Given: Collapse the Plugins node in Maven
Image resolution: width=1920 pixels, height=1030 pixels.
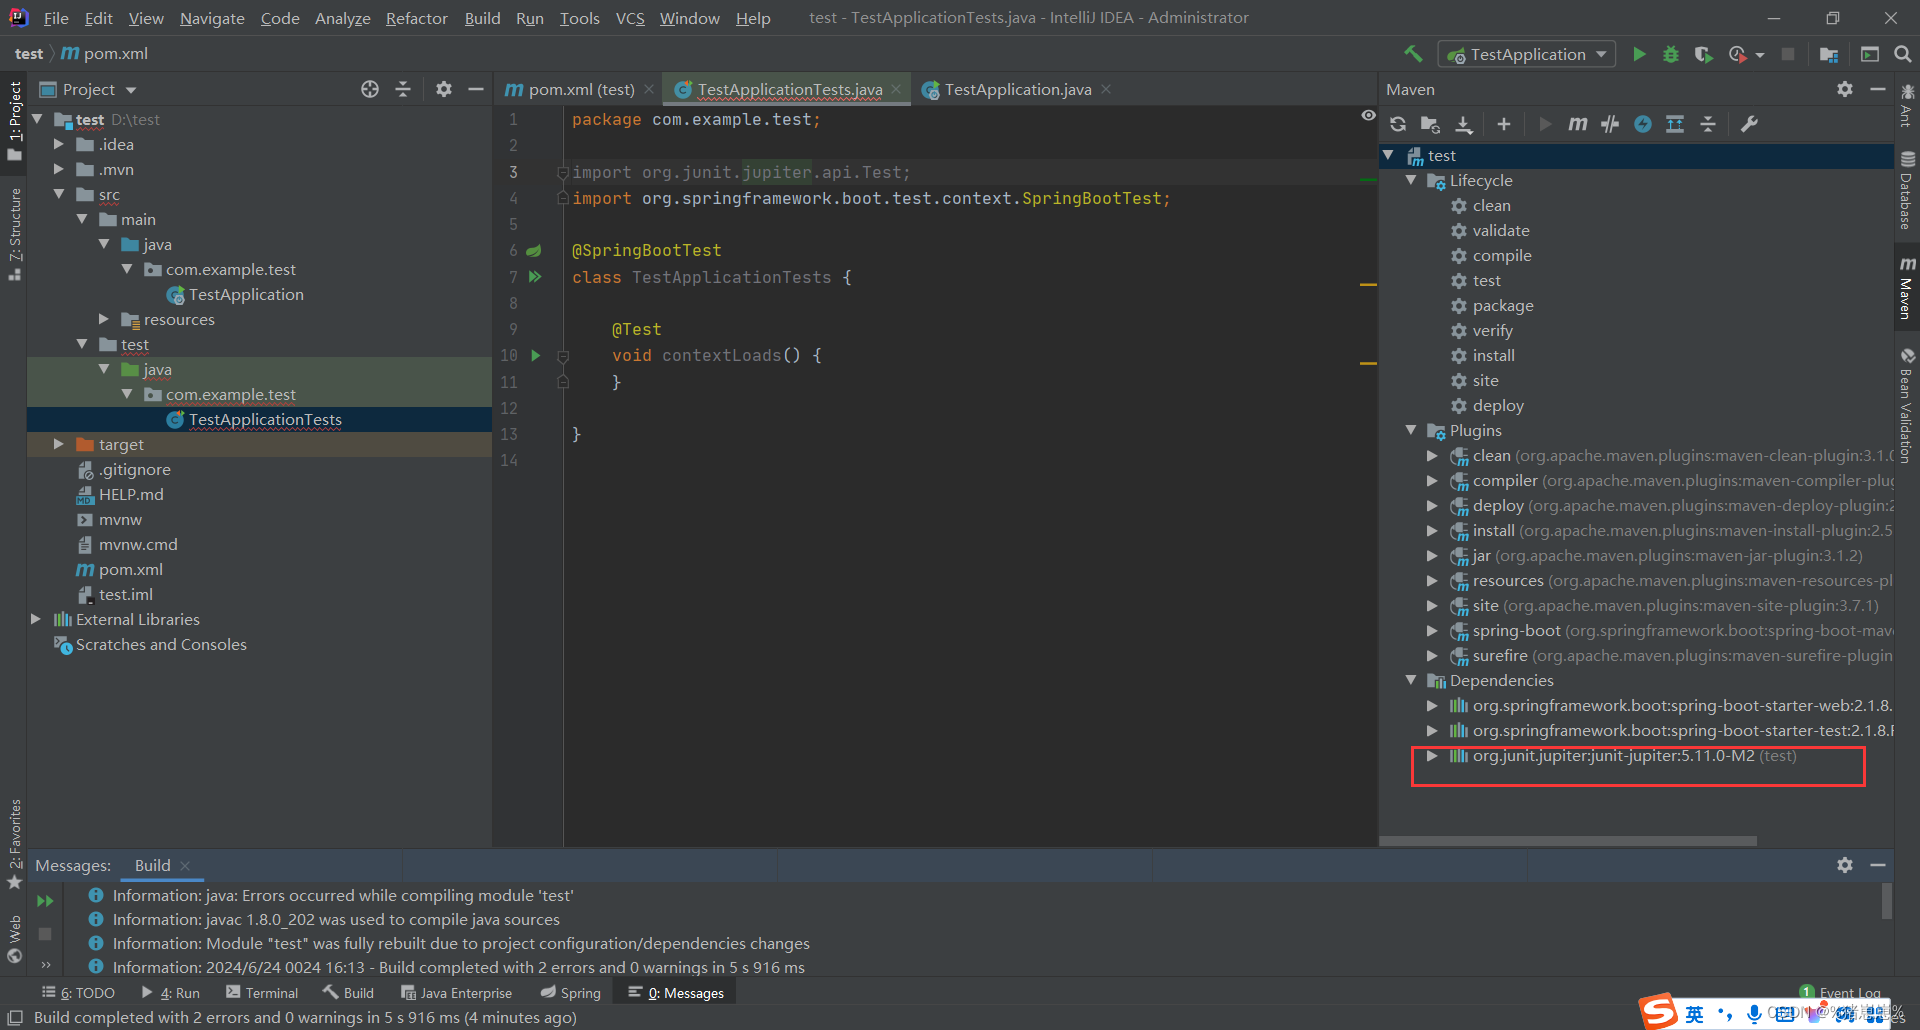Looking at the screenshot, I should point(1411,430).
